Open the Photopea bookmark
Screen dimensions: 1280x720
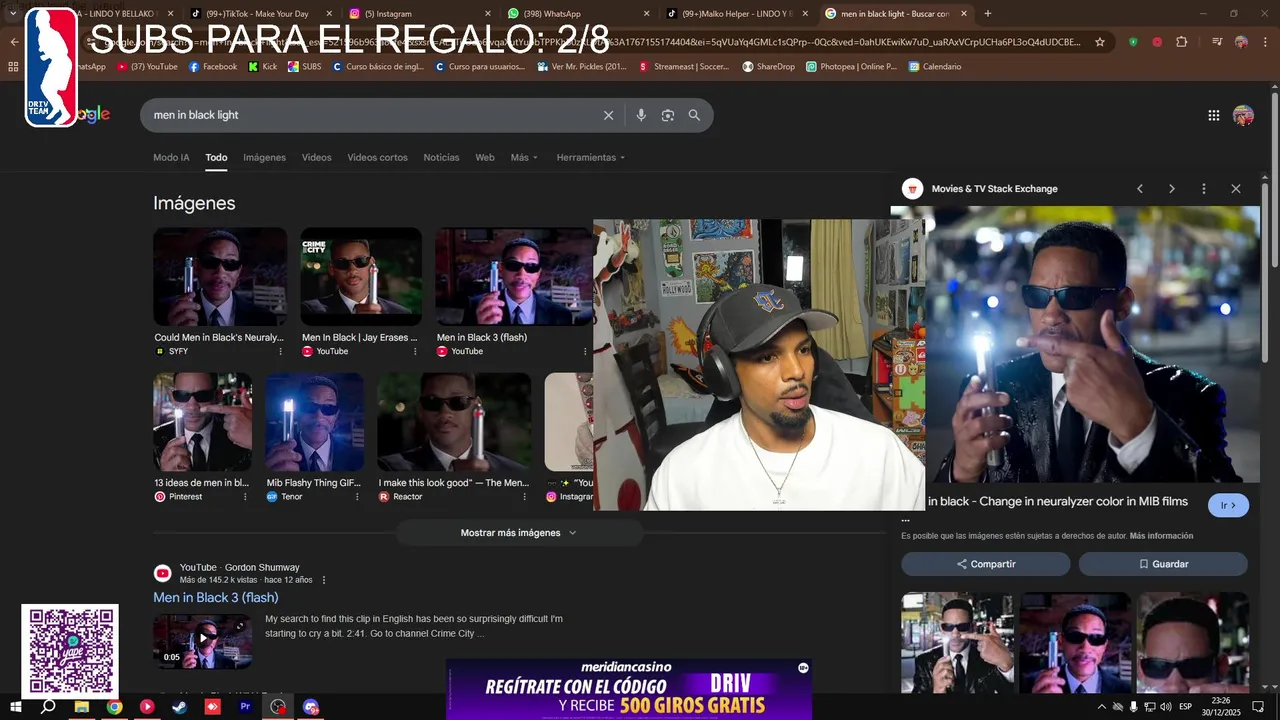pos(851,67)
